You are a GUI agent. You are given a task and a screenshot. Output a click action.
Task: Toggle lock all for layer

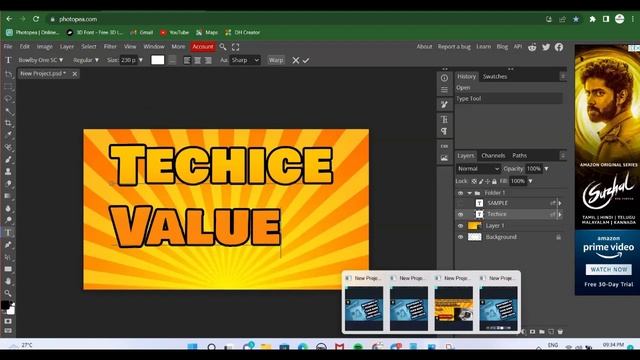pyautogui.click(x=494, y=181)
